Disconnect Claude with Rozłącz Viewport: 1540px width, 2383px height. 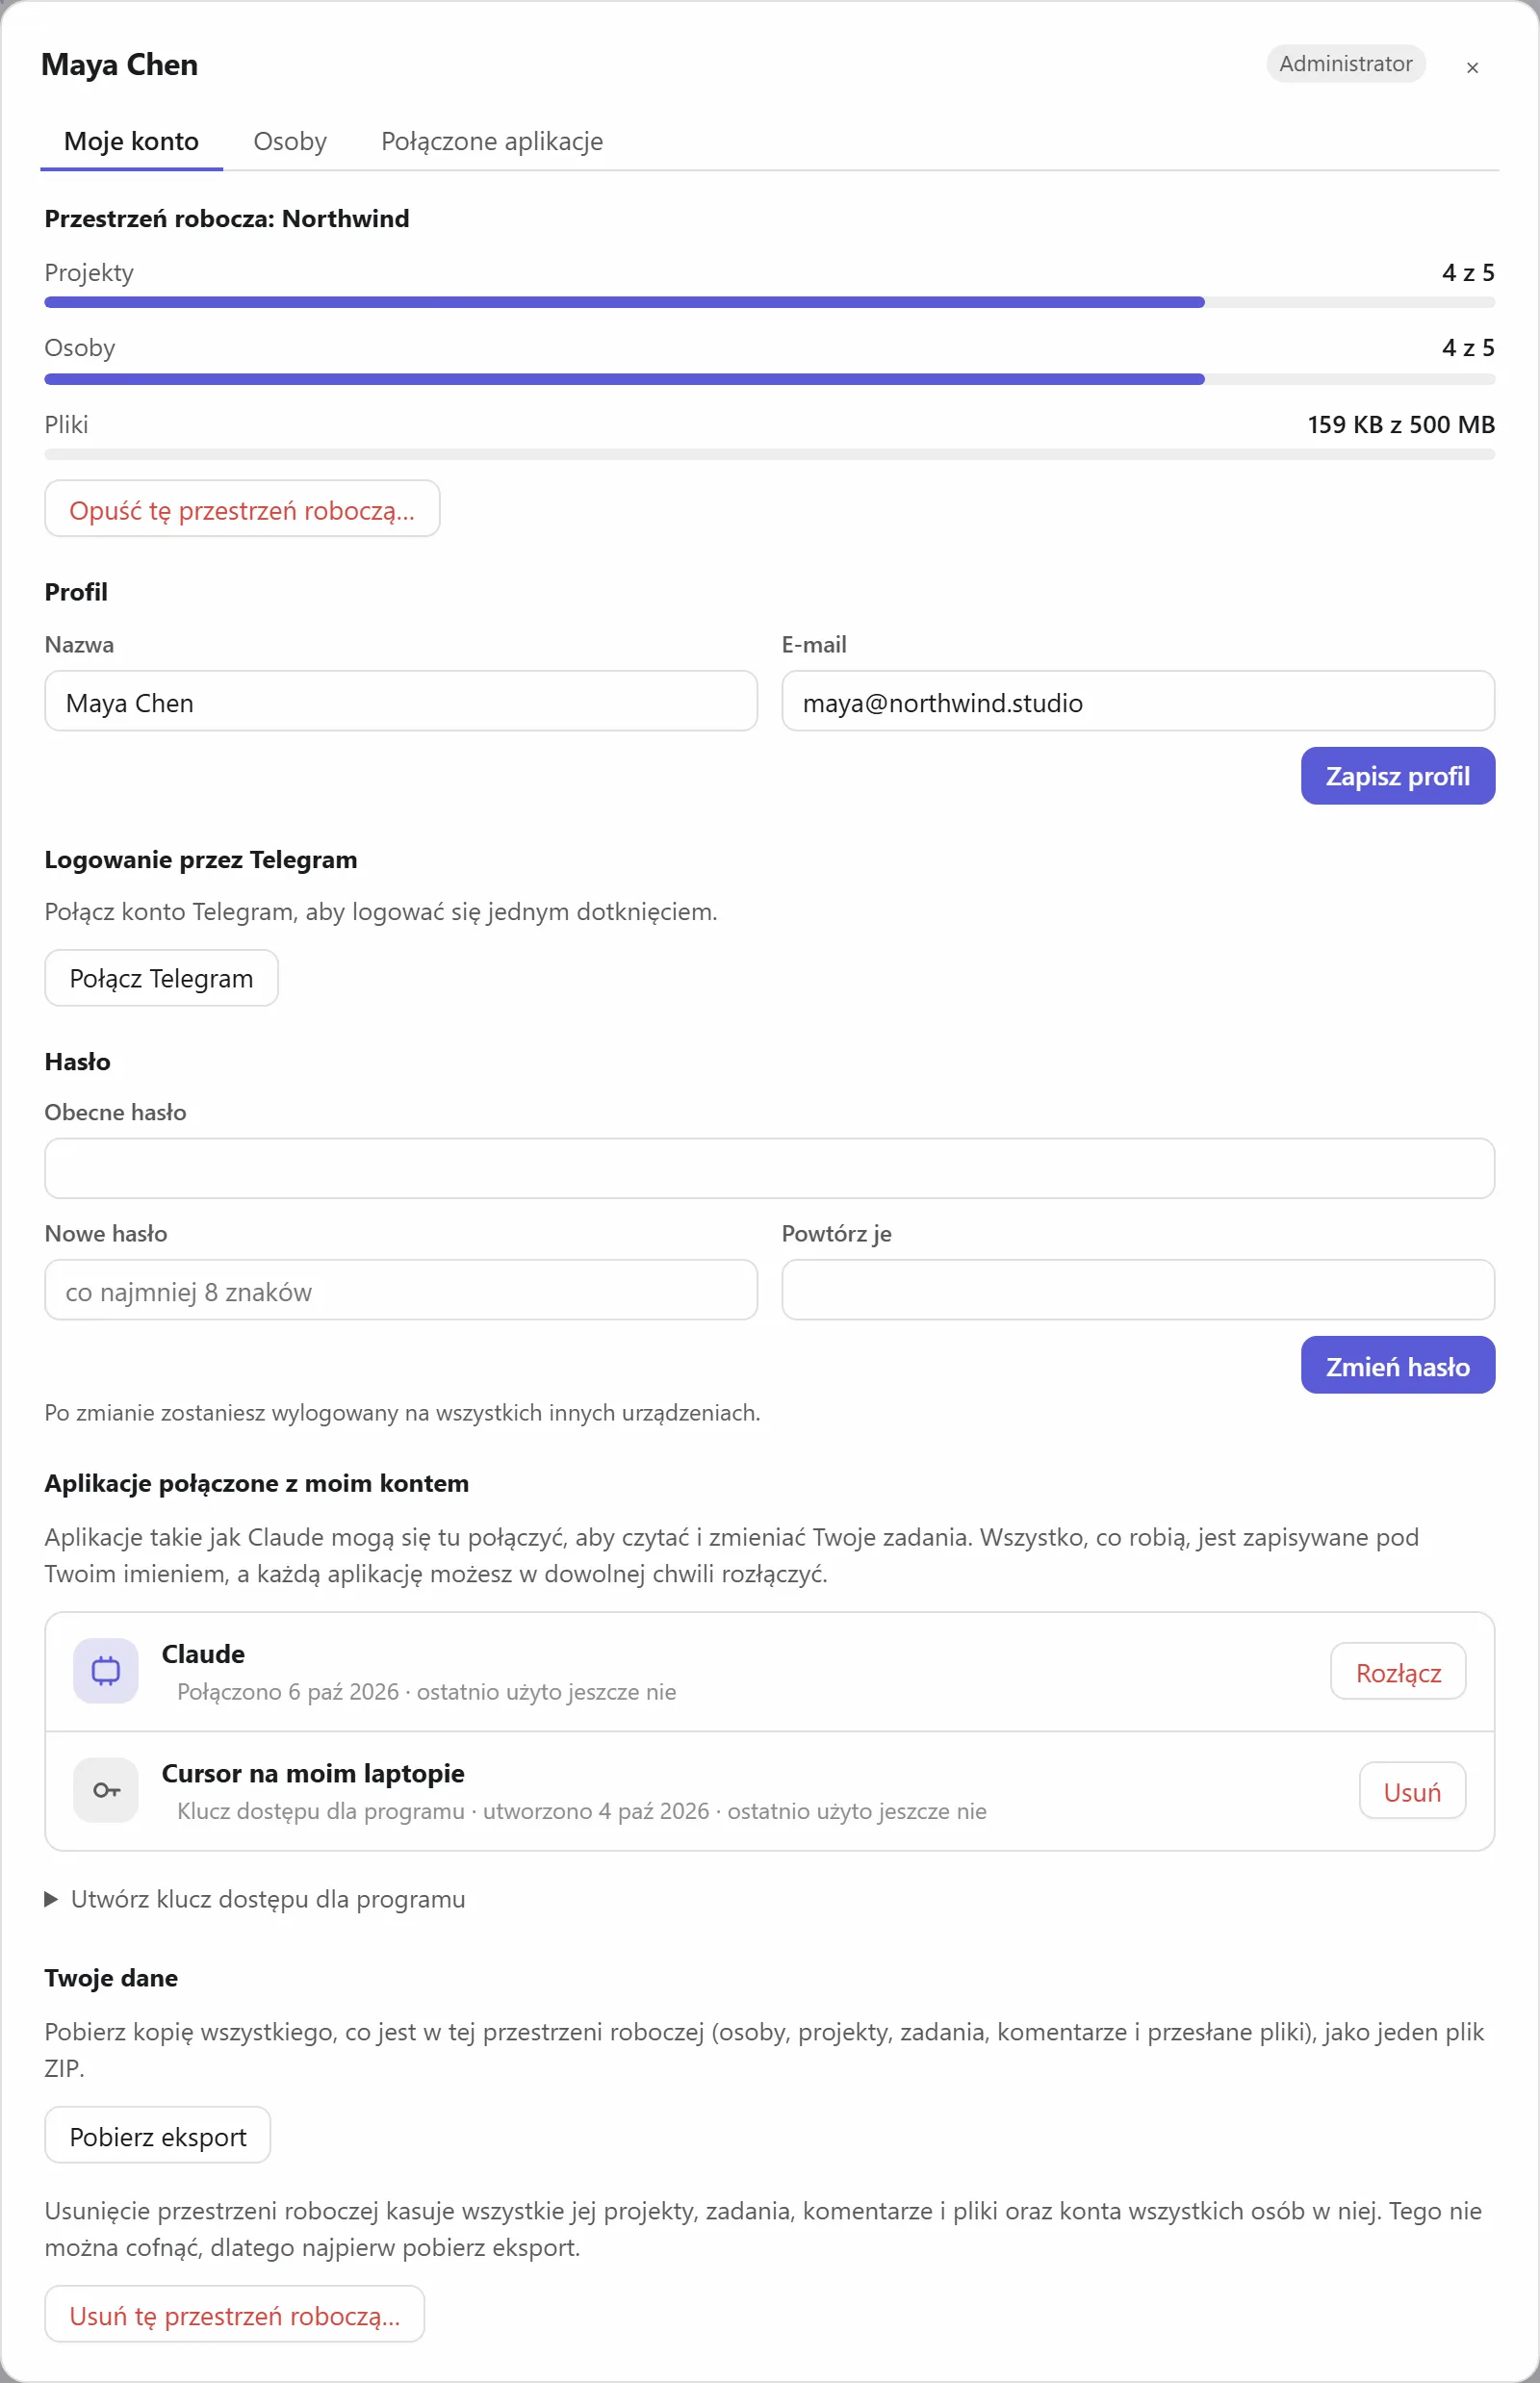(1398, 1672)
